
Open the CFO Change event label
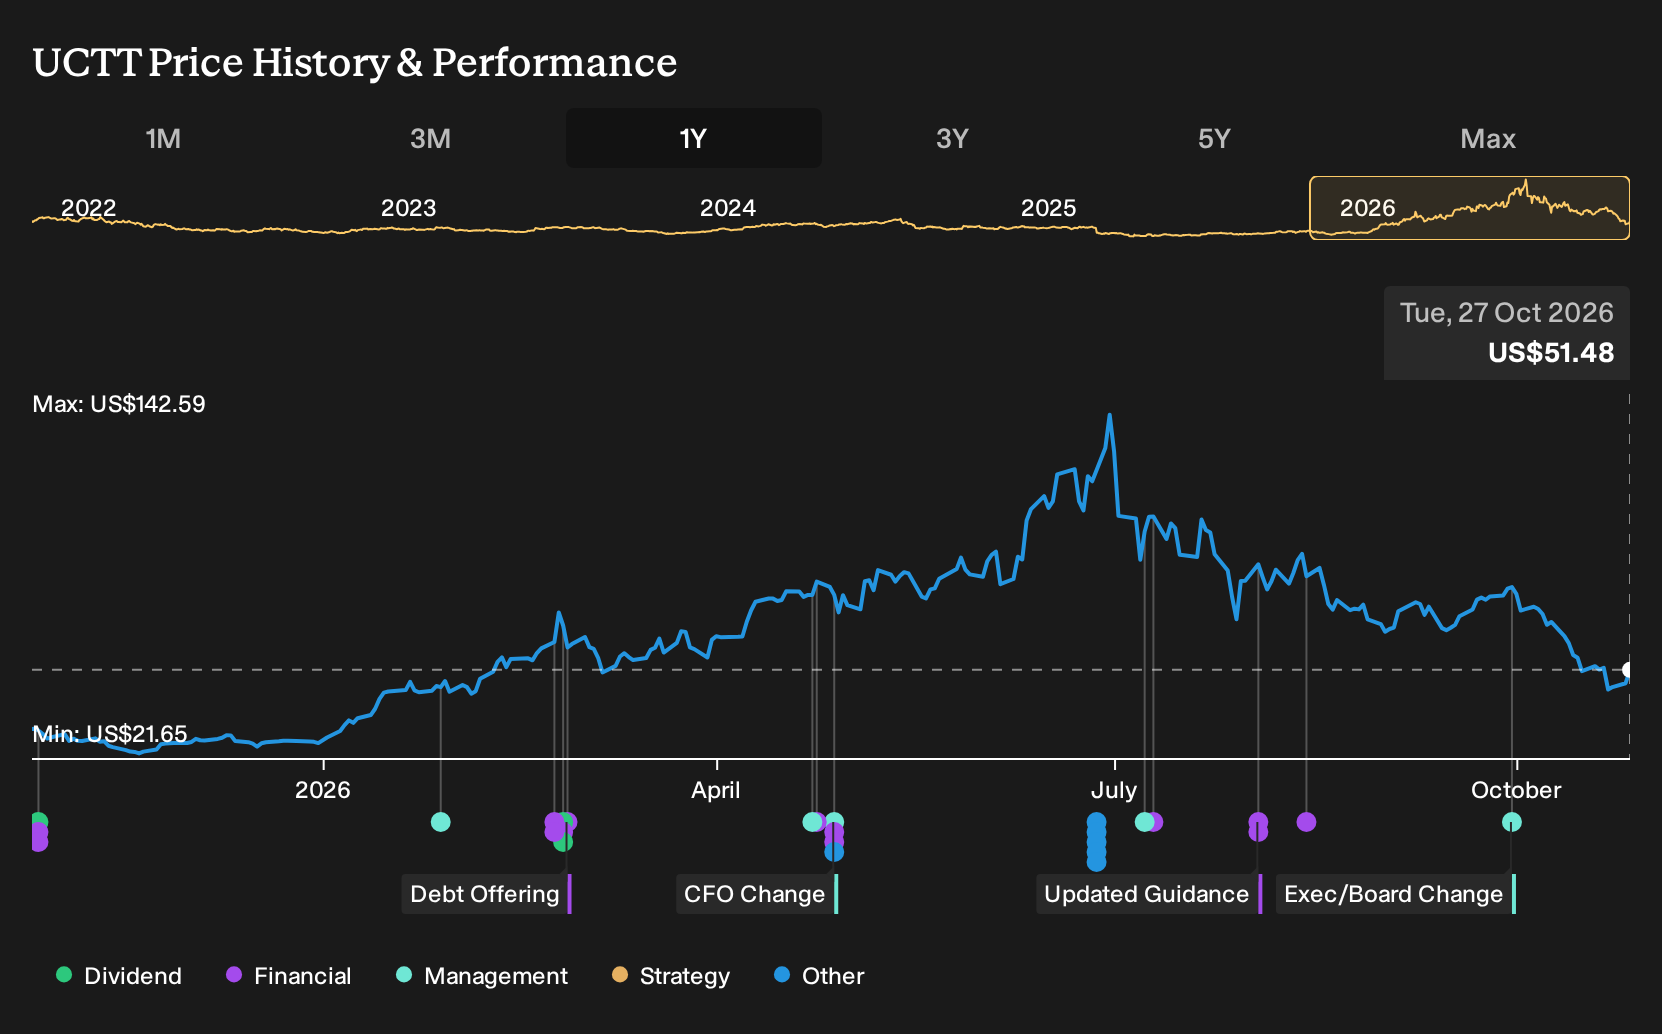[x=756, y=894]
